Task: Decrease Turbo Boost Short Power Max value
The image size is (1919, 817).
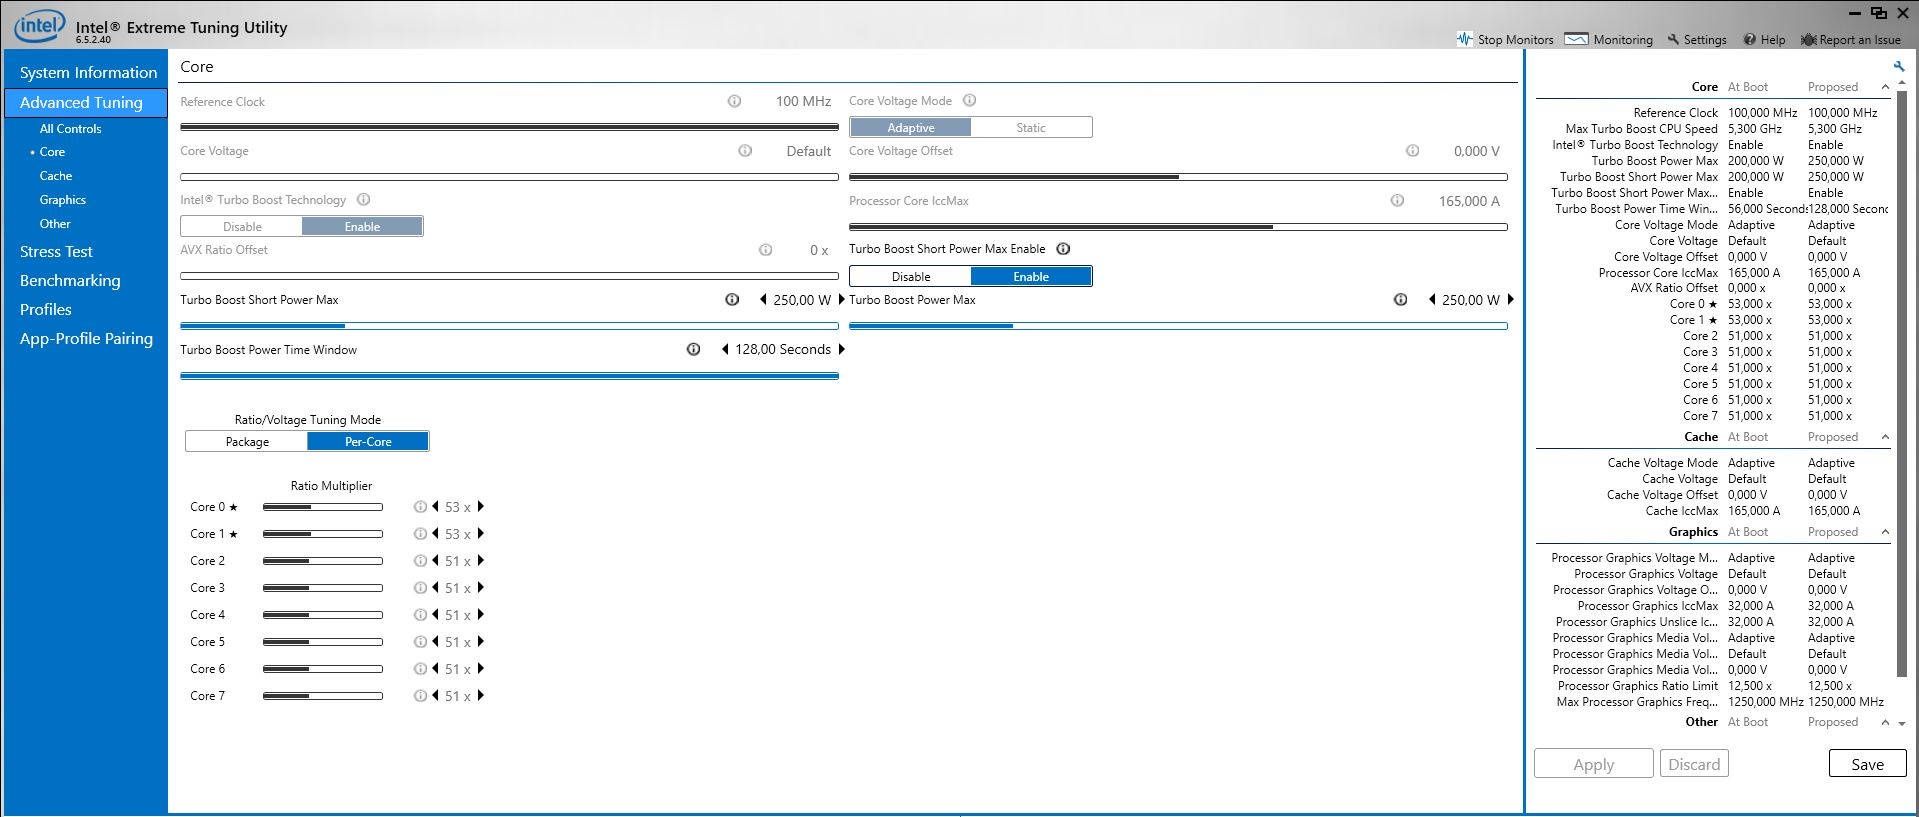Action: pyautogui.click(x=763, y=300)
